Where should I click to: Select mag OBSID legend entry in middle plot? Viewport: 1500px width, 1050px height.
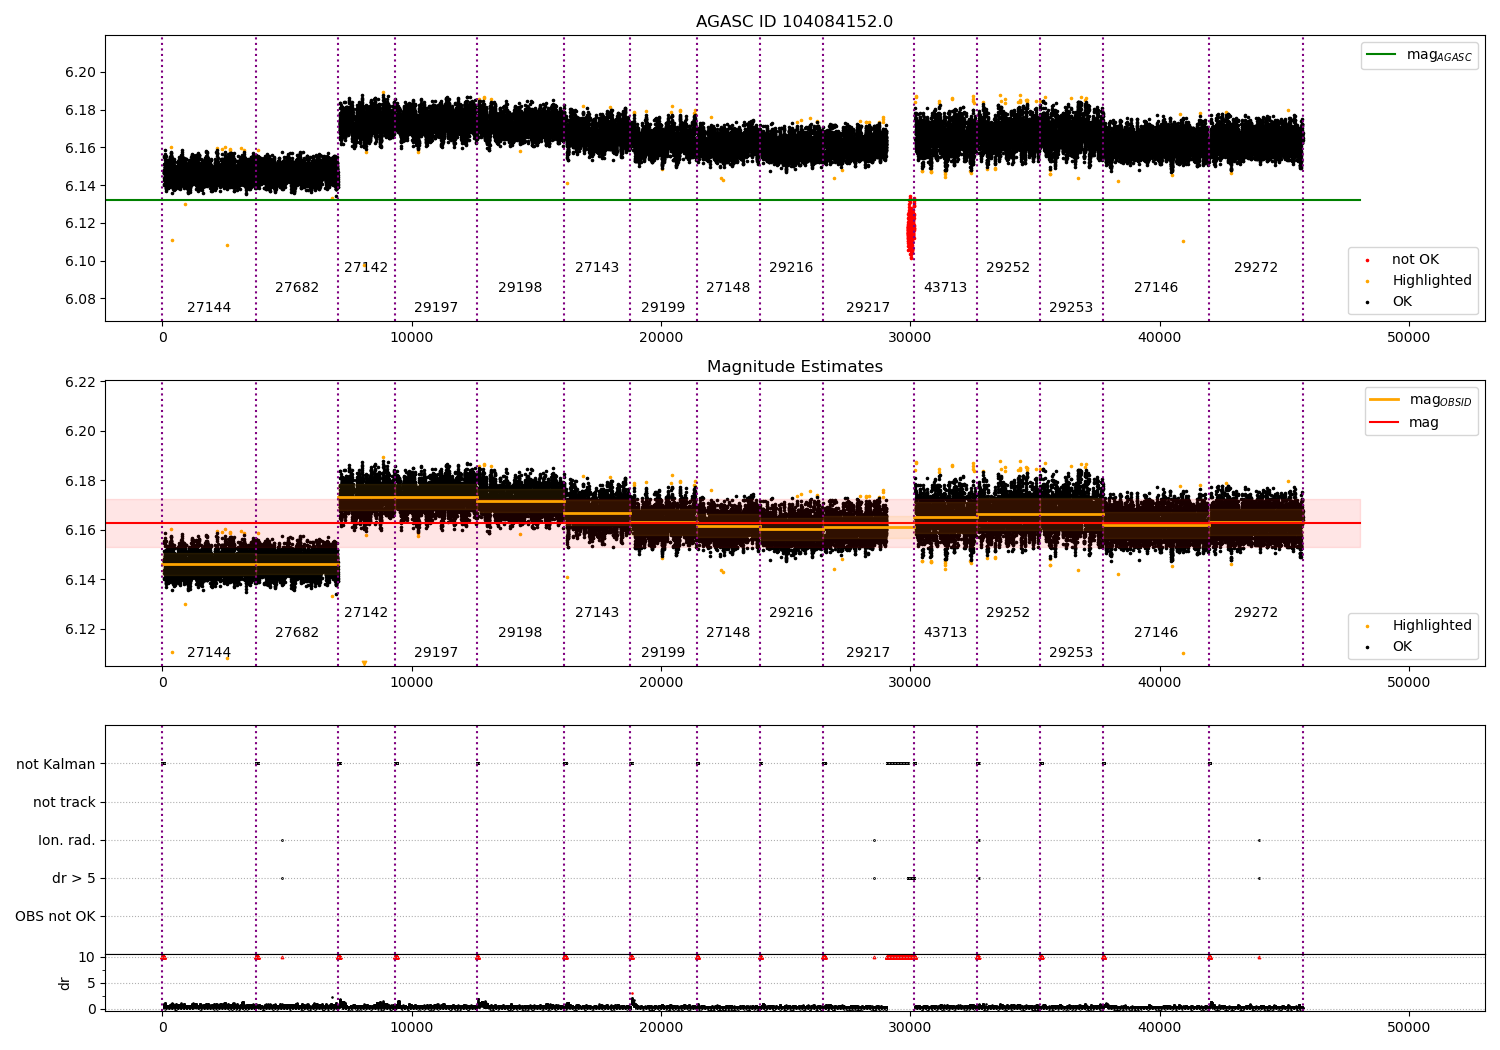click(x=1420, y=400)
